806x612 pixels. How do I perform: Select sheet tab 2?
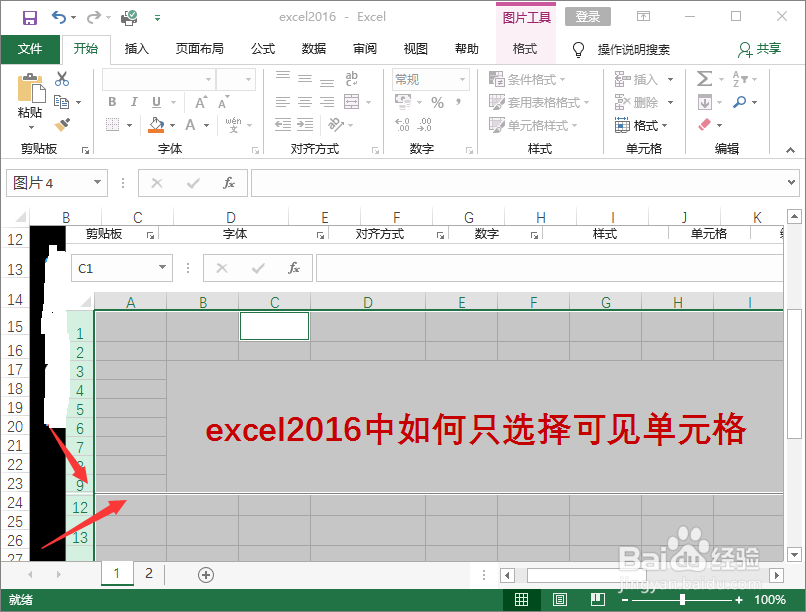click(149, 573)
